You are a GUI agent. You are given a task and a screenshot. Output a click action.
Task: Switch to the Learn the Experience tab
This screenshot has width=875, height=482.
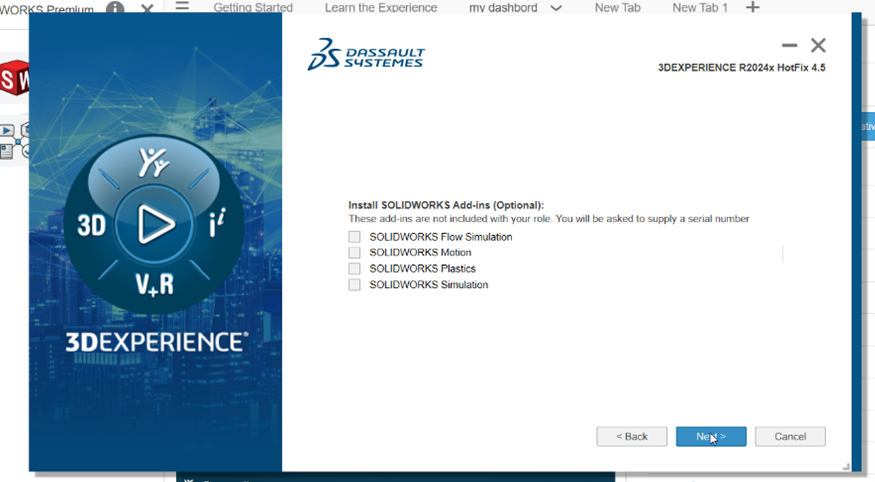(x=380, y=8)
